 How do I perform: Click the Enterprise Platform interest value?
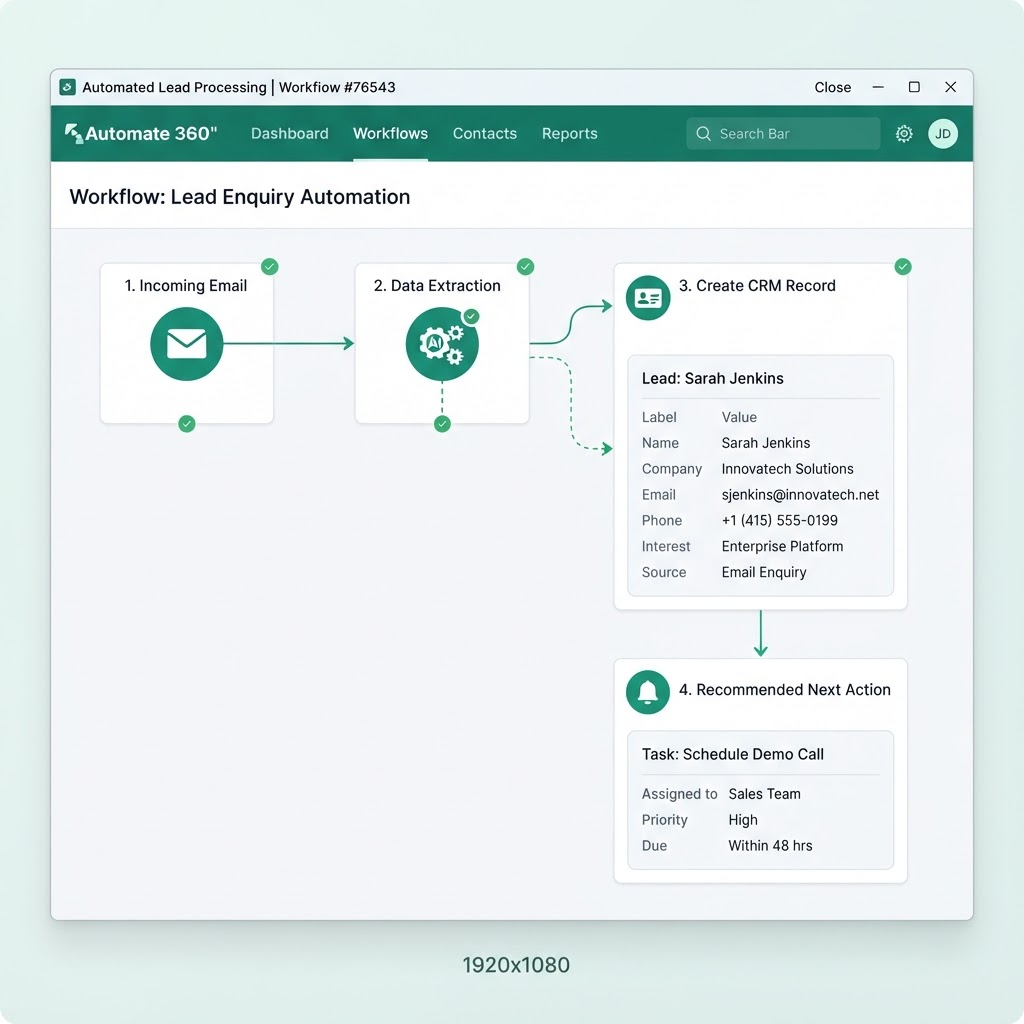click(782, 547)
